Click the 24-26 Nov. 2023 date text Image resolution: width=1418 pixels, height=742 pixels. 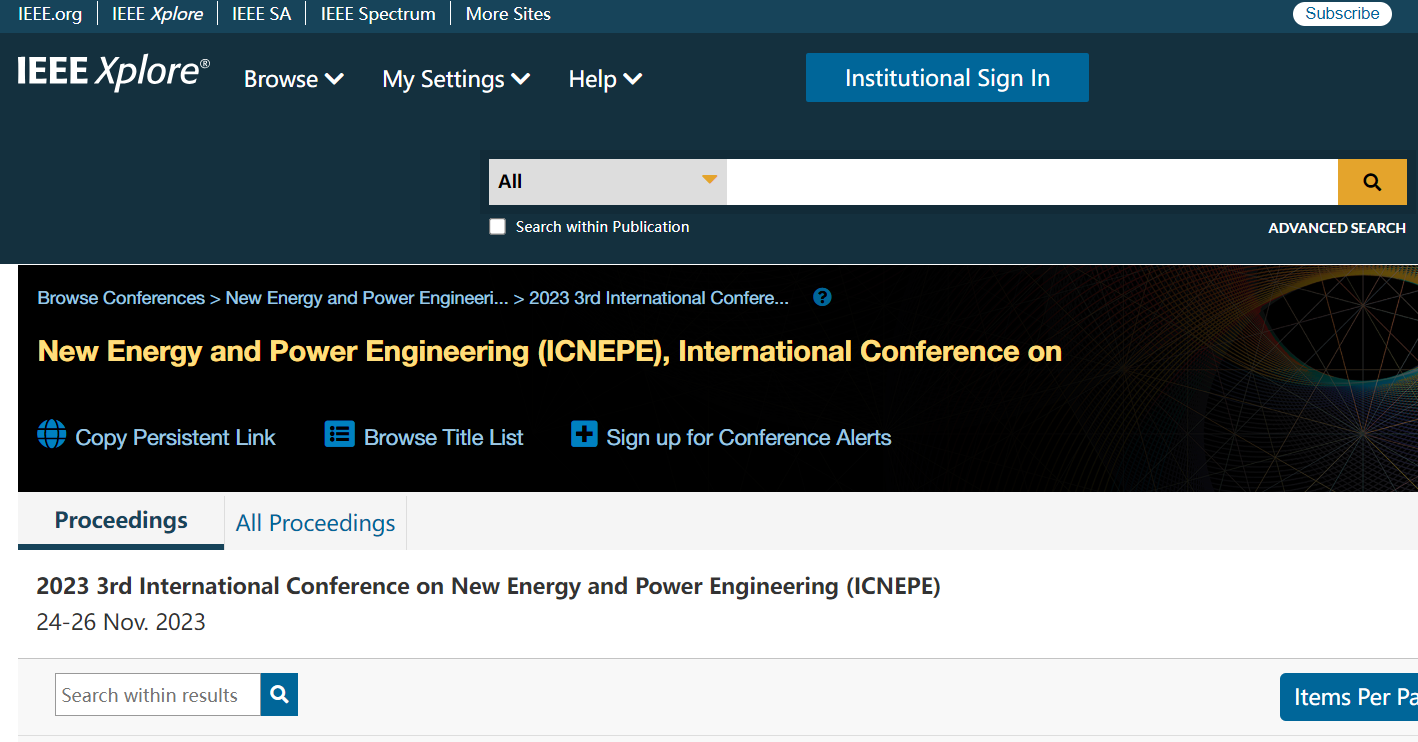point(121,622)
